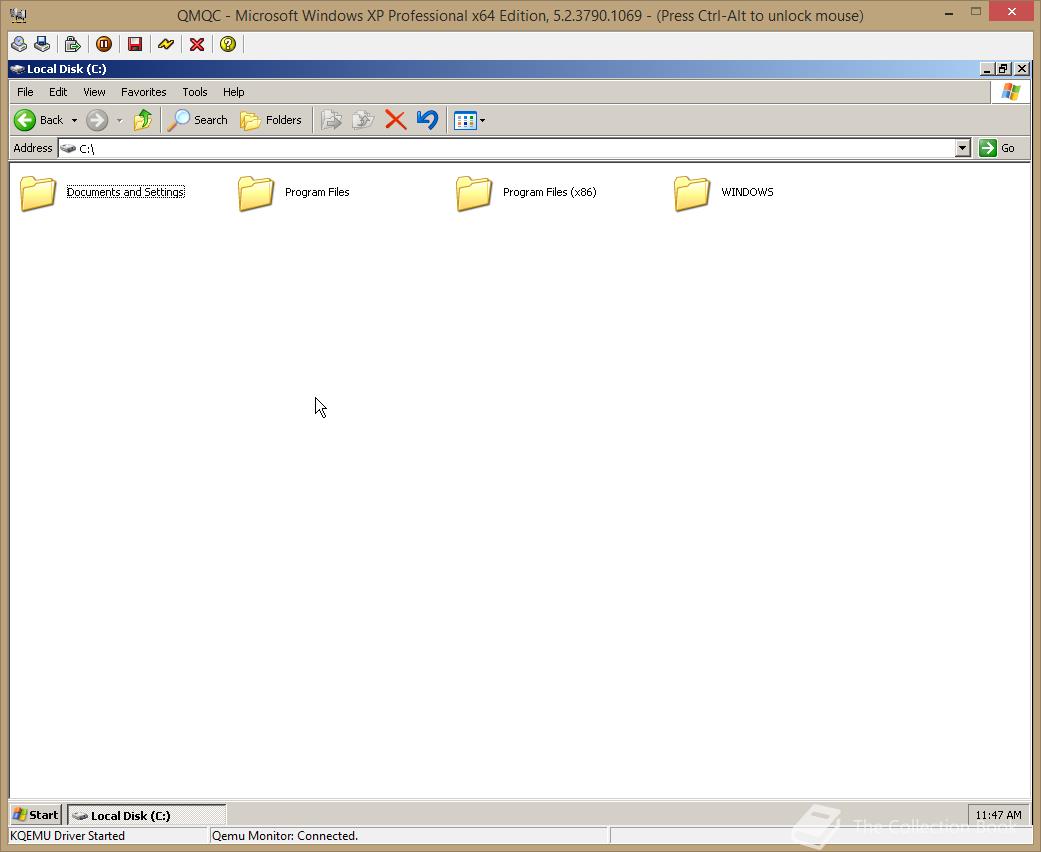Click the Go button

click(998, 148)
